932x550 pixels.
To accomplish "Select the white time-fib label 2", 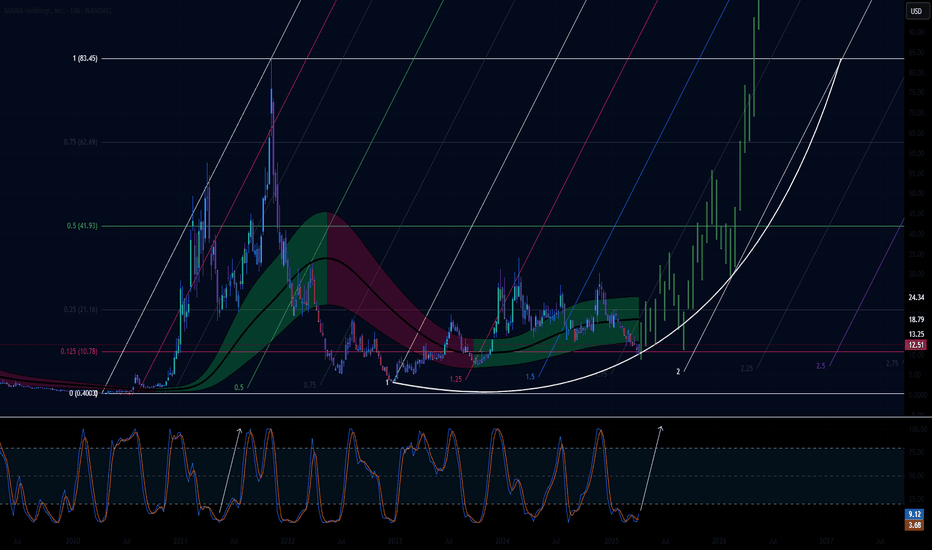I will [x=678, y=372].
